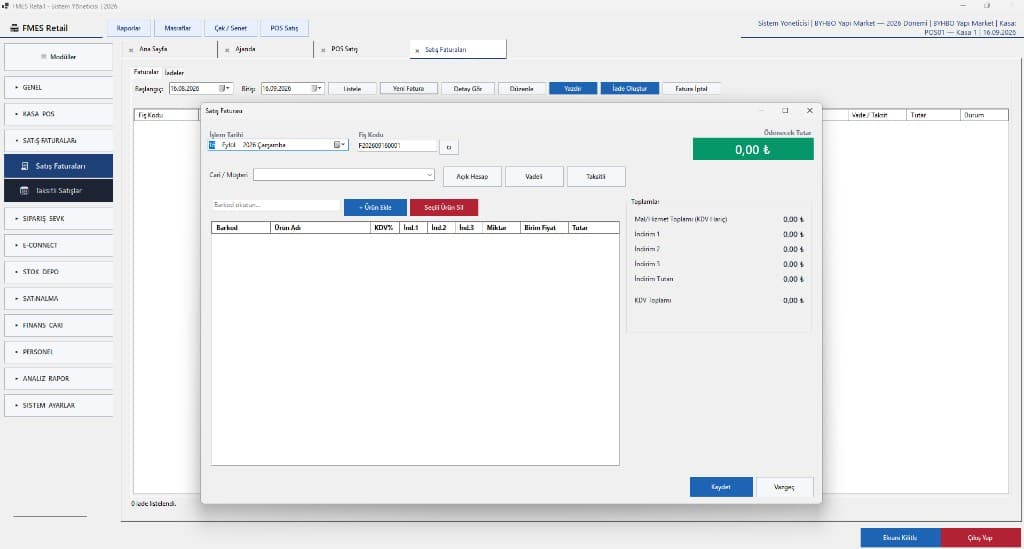Focus the barcode input field
Screen dimensions: 1024x549
pos(276,205)
